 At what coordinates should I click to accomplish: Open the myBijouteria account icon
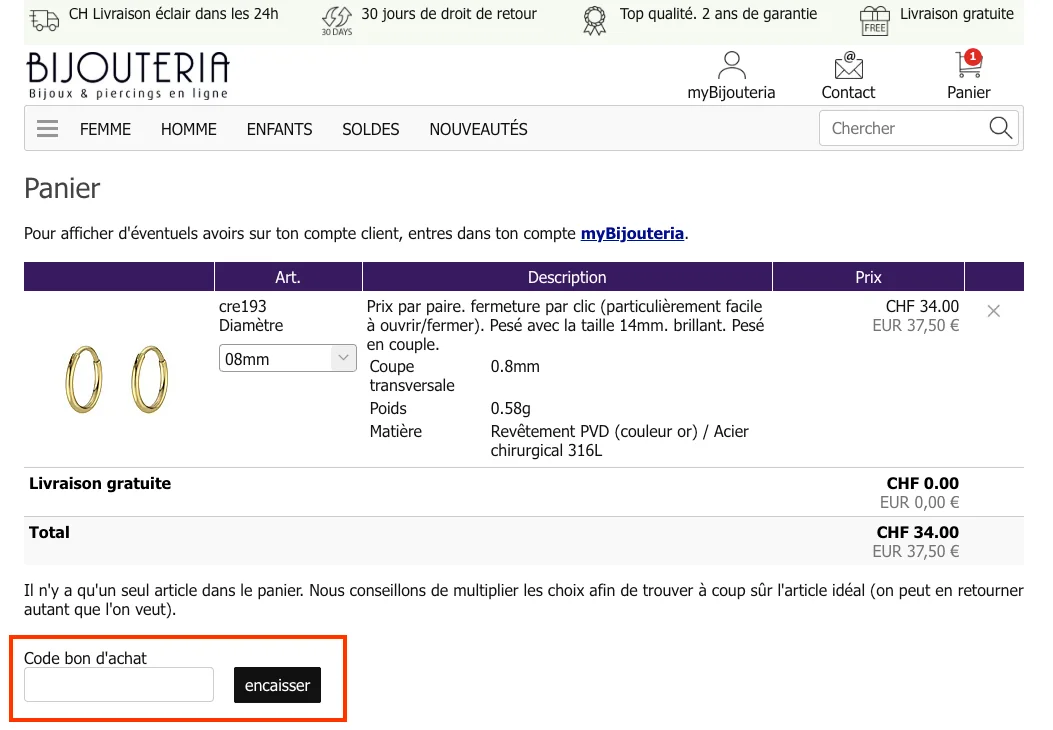pyautogui.click(x=731, y=66)
